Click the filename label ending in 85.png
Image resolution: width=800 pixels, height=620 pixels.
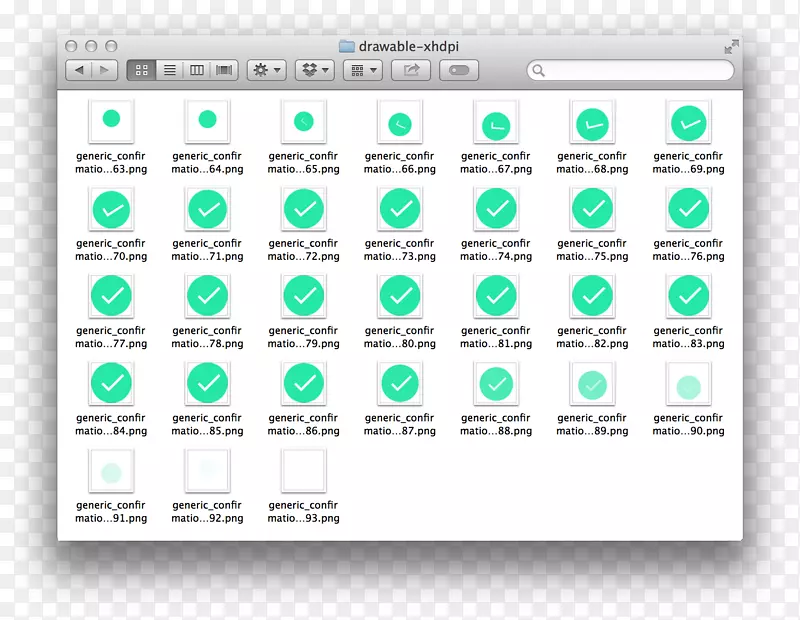click(207, 425)
